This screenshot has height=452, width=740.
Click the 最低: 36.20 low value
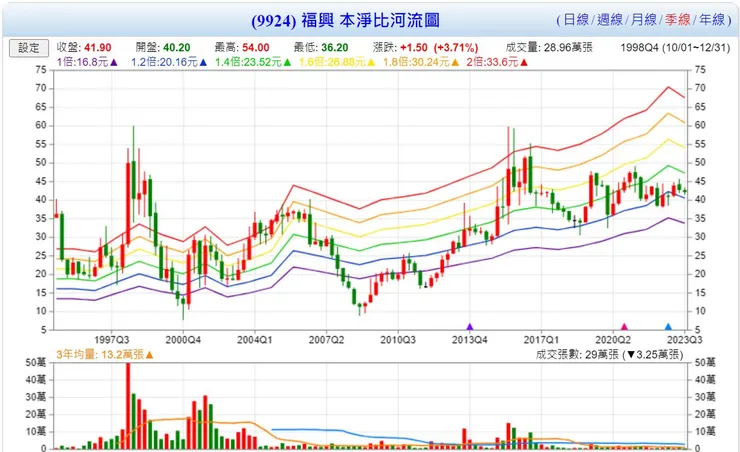coord(321,48)
